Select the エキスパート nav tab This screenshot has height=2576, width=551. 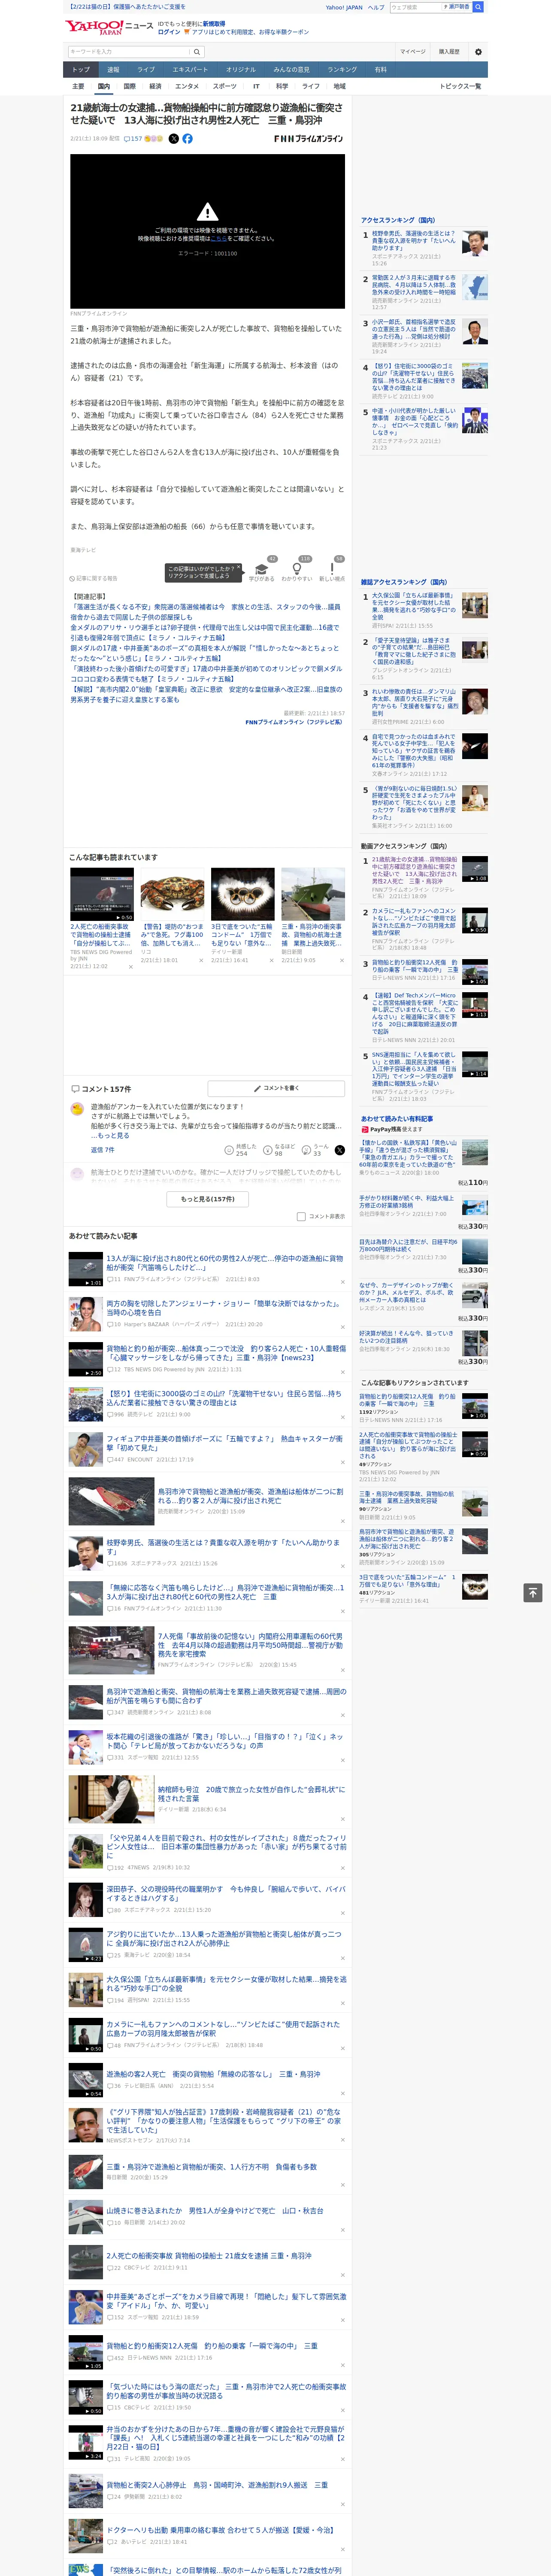point(190,70)
